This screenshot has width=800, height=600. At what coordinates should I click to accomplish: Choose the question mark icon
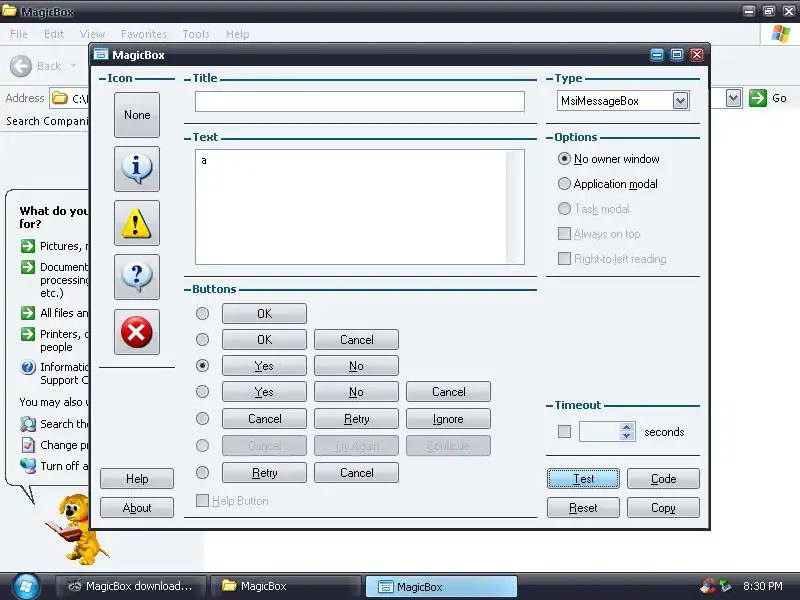point(137,277)
